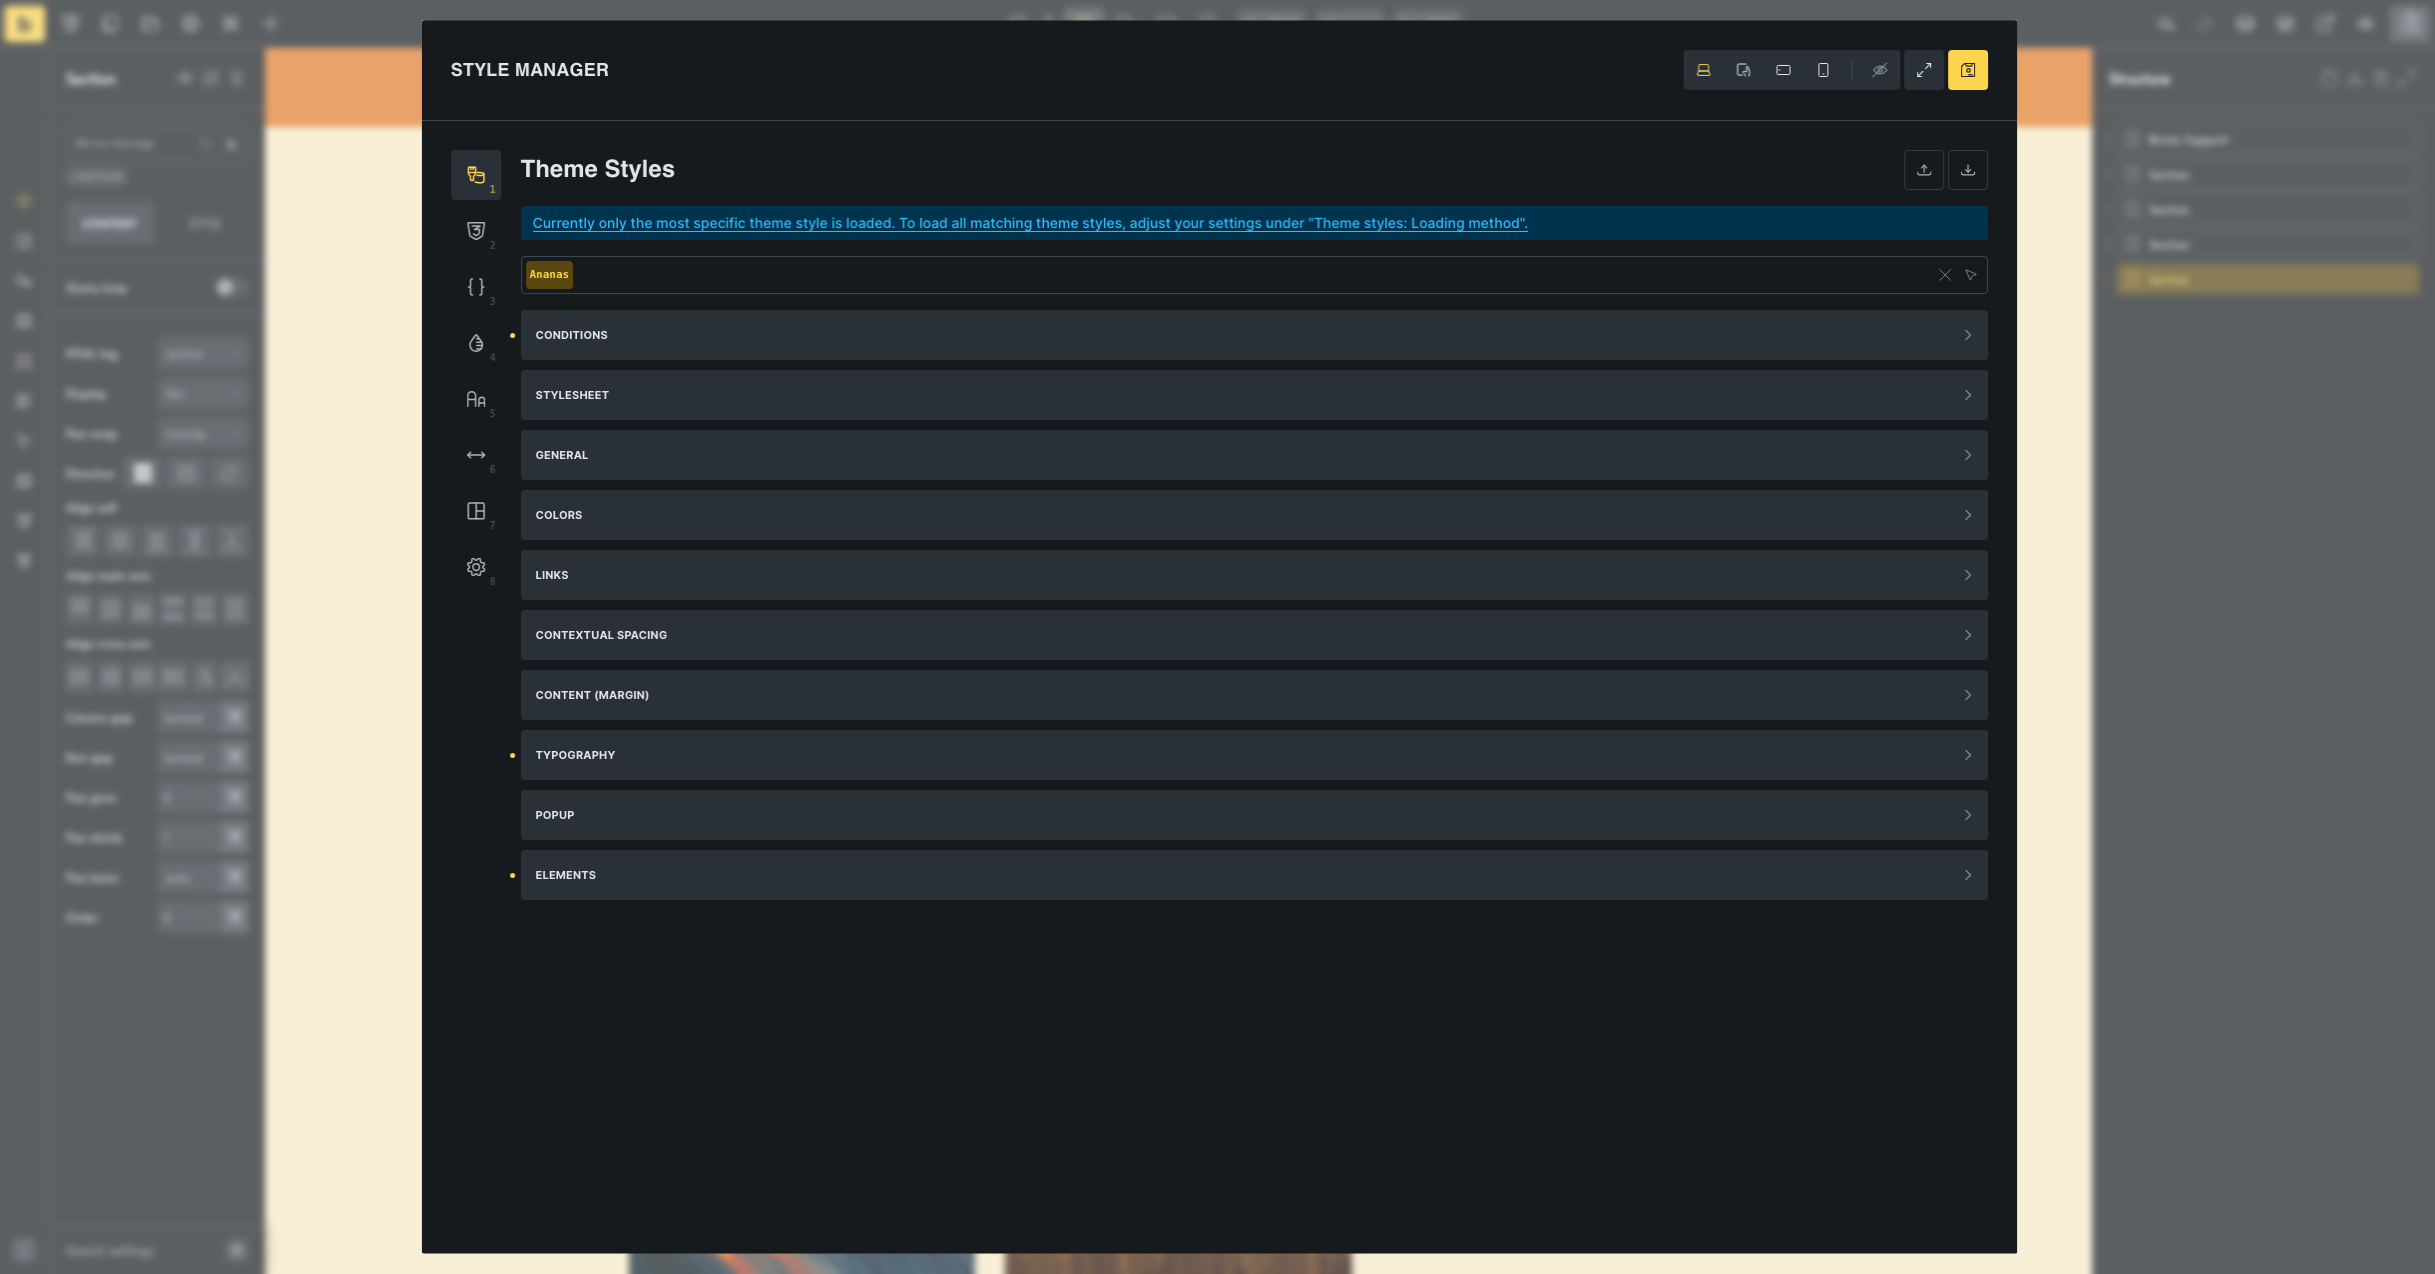The height and width of the screenshot is (1274, 2435).
Task: Click the fullscreen expand arrows icon
Action: tap(1923, 70)
